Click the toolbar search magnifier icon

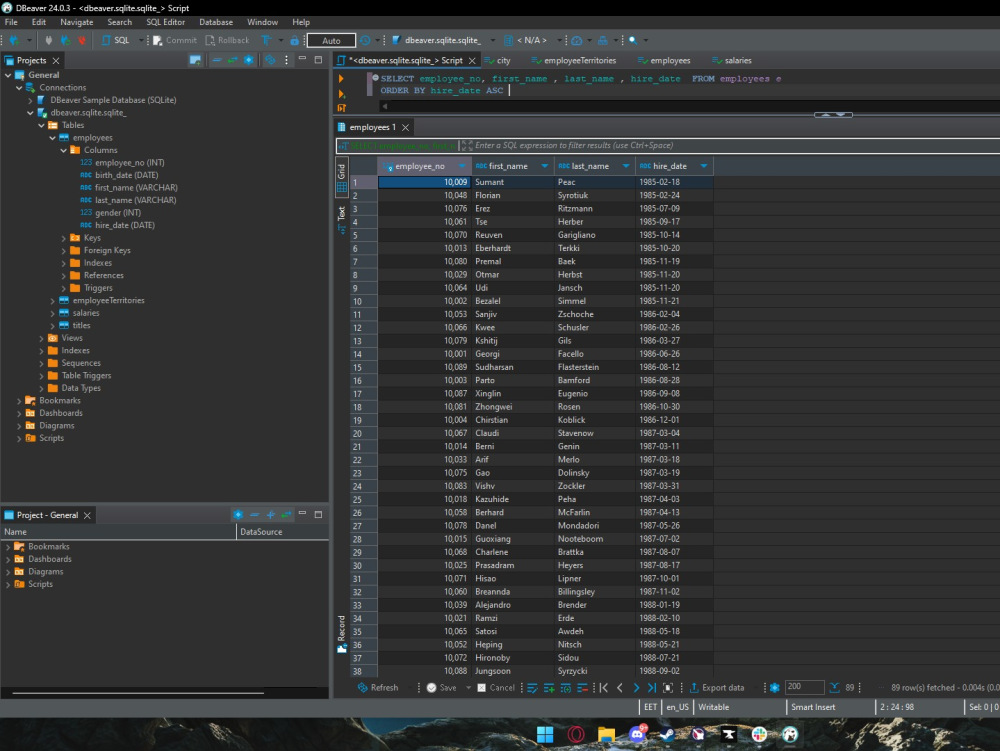(x=633, y=40)
